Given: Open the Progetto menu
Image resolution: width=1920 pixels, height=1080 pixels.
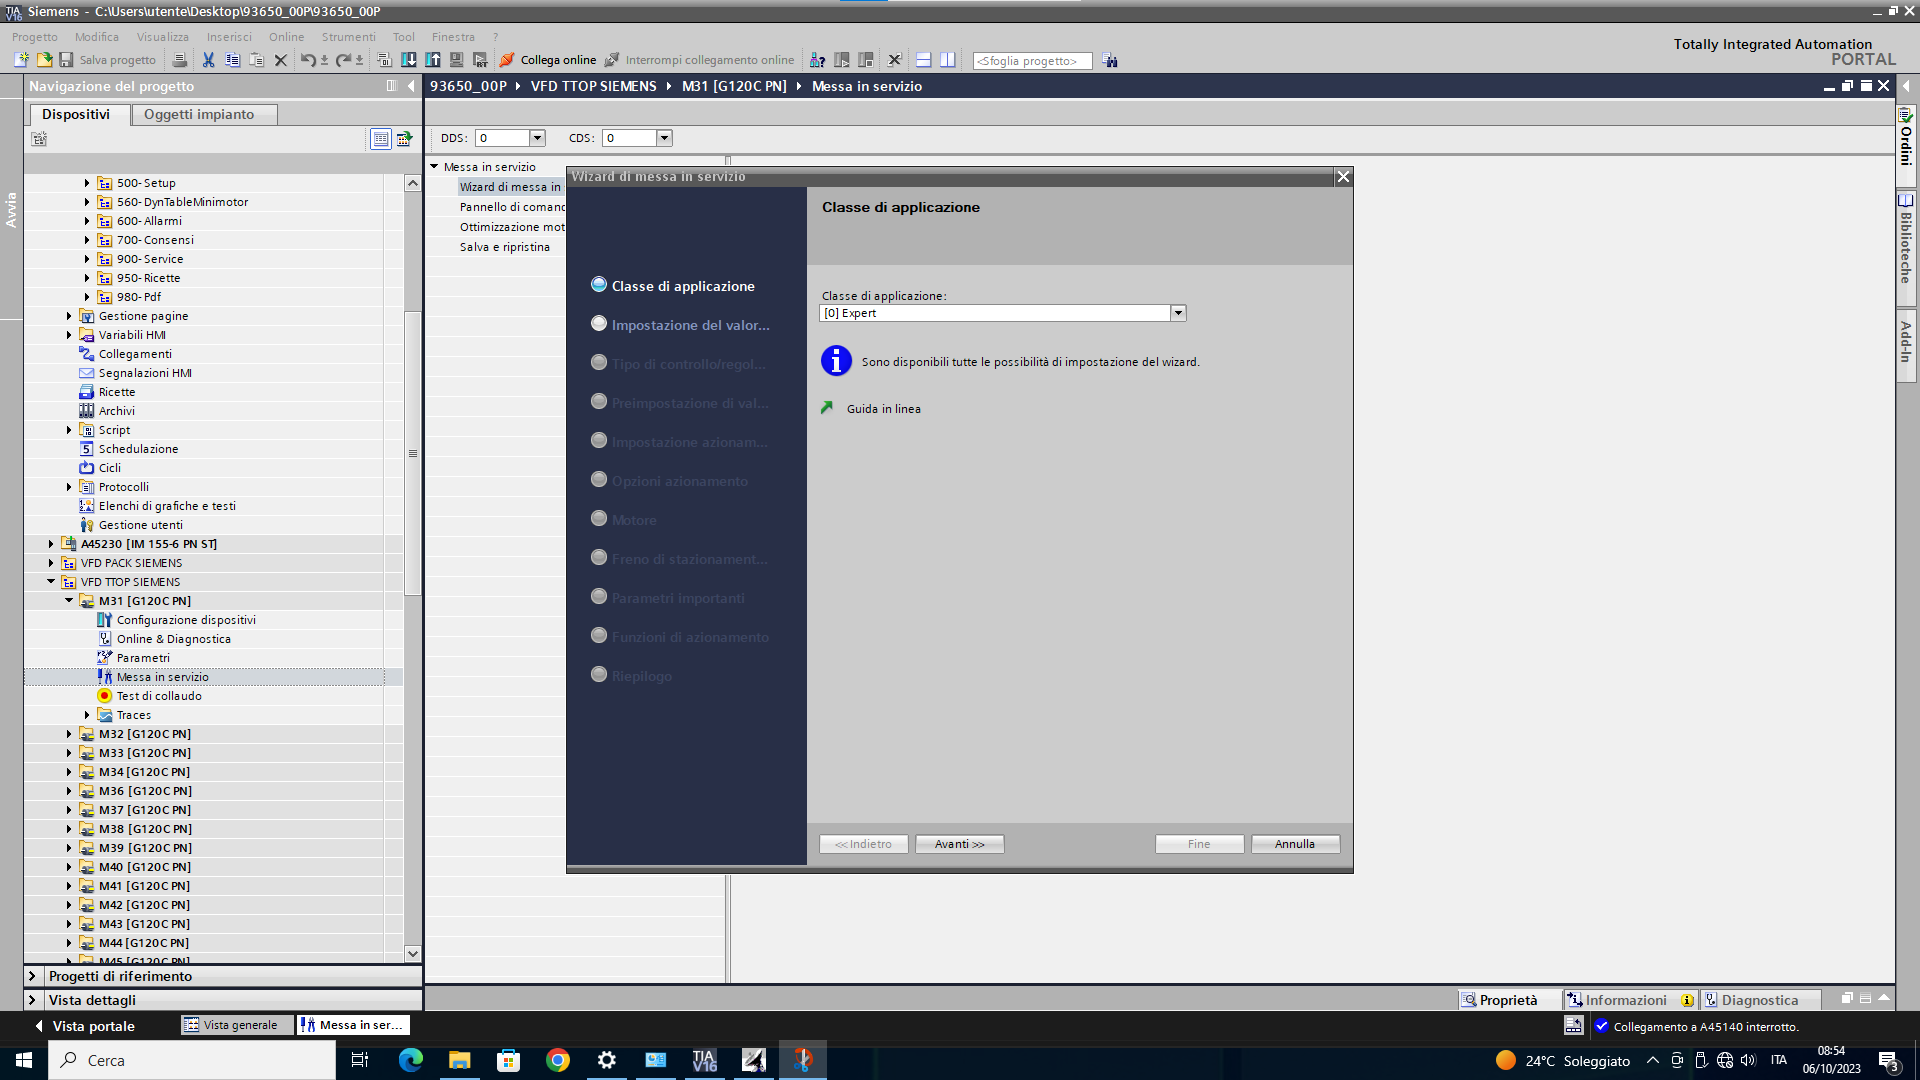Looking at the screenshot, I should point(35,37).
